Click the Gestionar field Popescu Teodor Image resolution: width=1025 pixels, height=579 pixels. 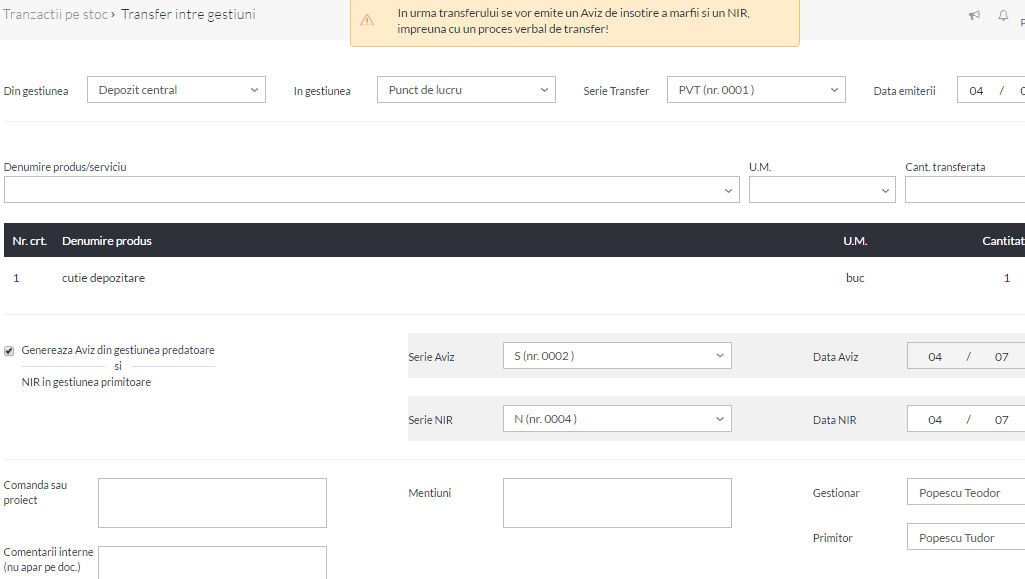pyautogui.click(x=966, y=493)
